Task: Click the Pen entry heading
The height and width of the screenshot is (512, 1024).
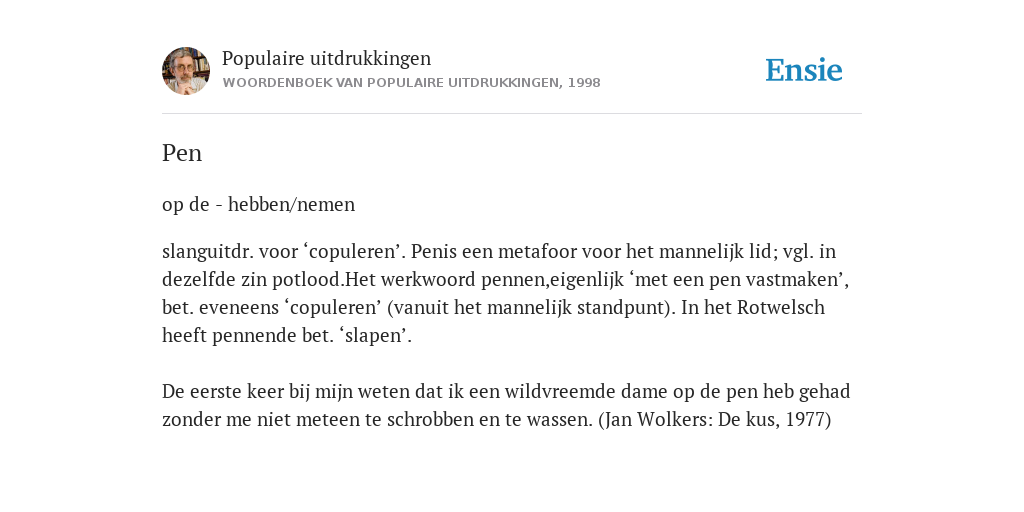Action: point(182,153)
